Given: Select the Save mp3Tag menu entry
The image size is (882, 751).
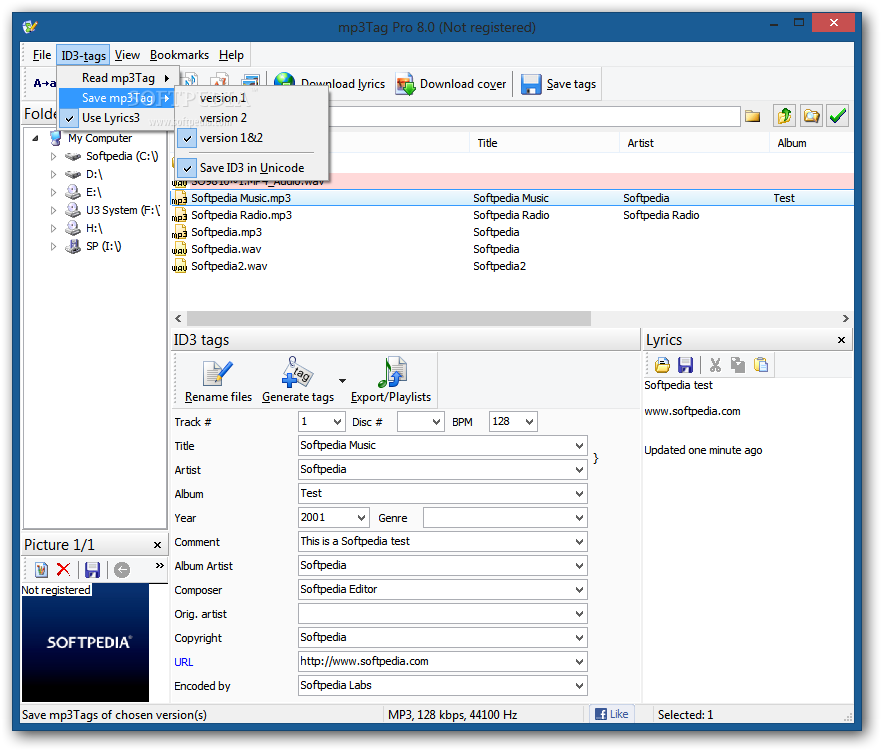Looking at the screenshot, I should [x=116, y=98].
